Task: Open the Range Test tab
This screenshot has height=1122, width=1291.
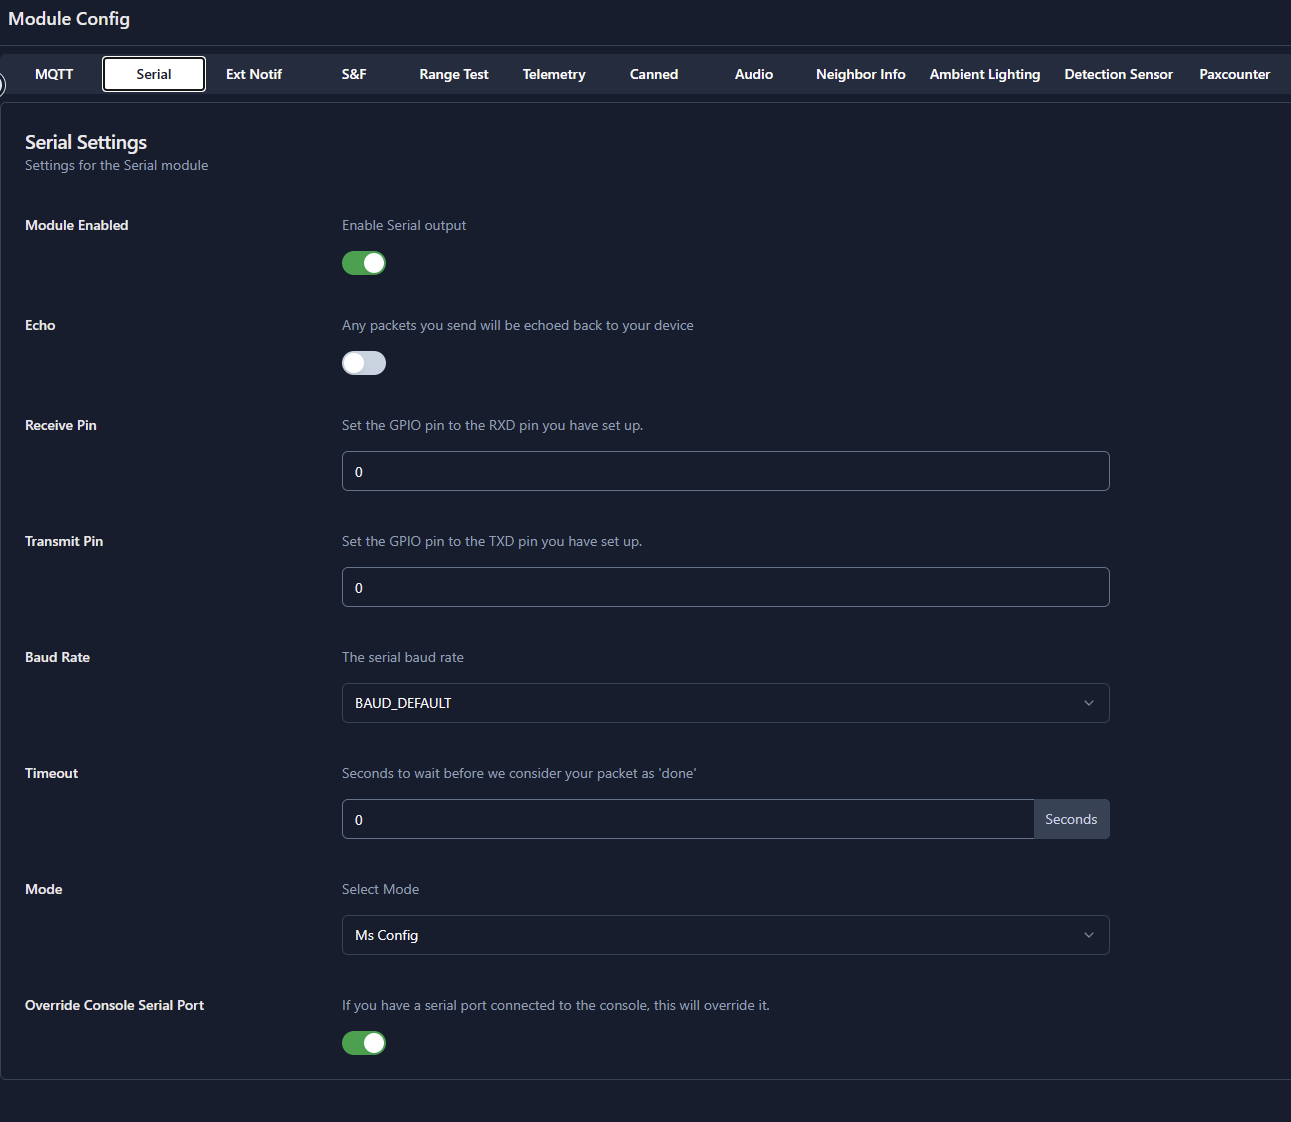Action: [454, 74]
